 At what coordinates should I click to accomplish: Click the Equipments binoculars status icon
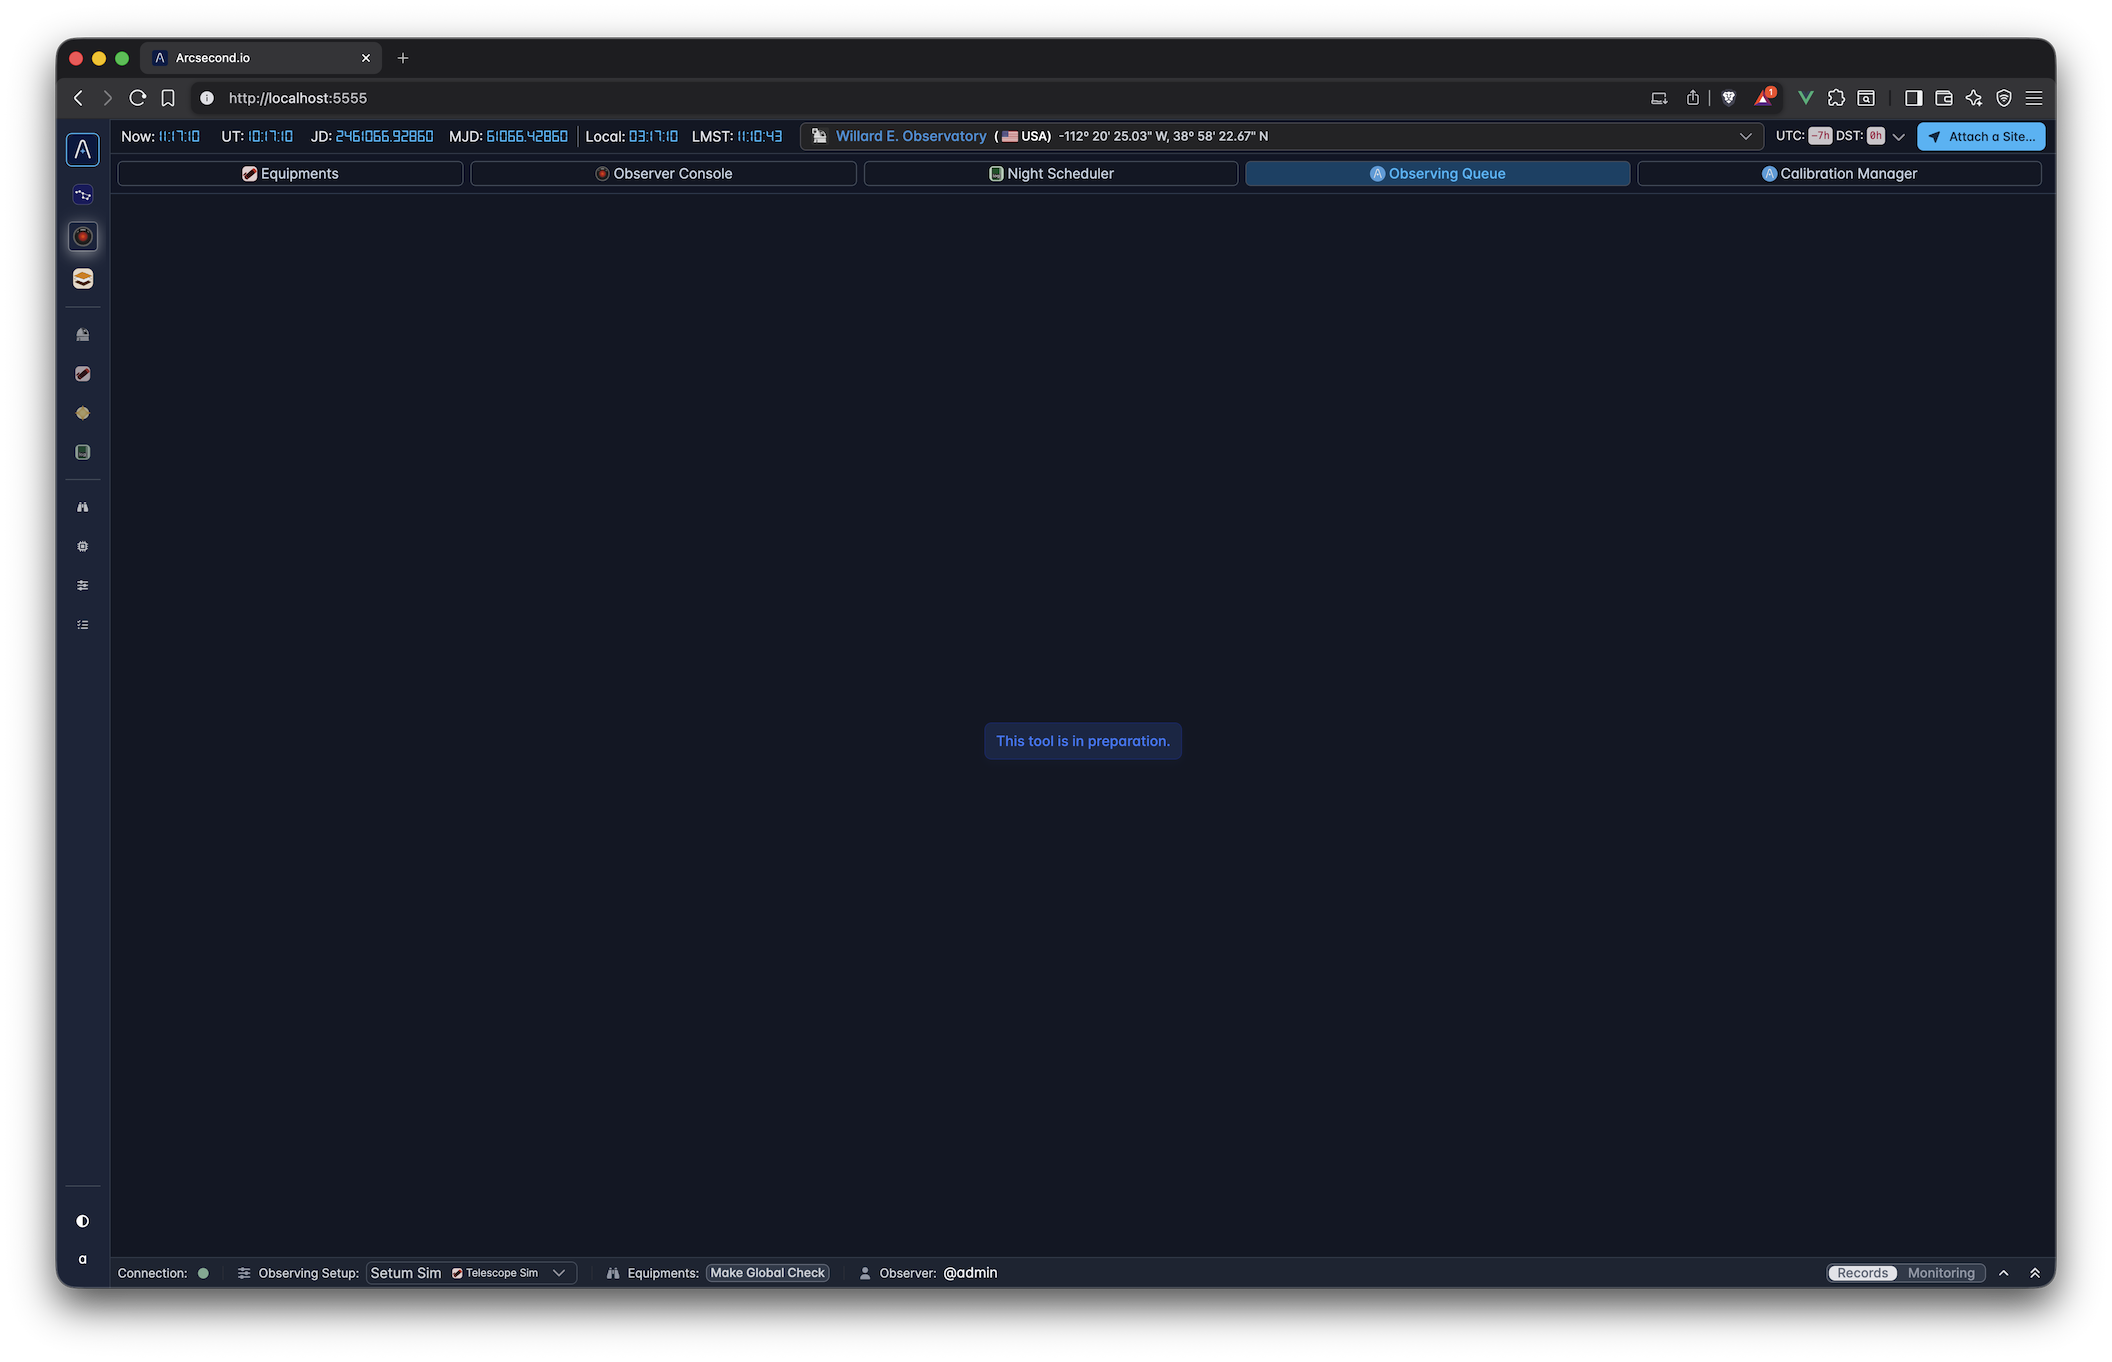(613, 1273)
